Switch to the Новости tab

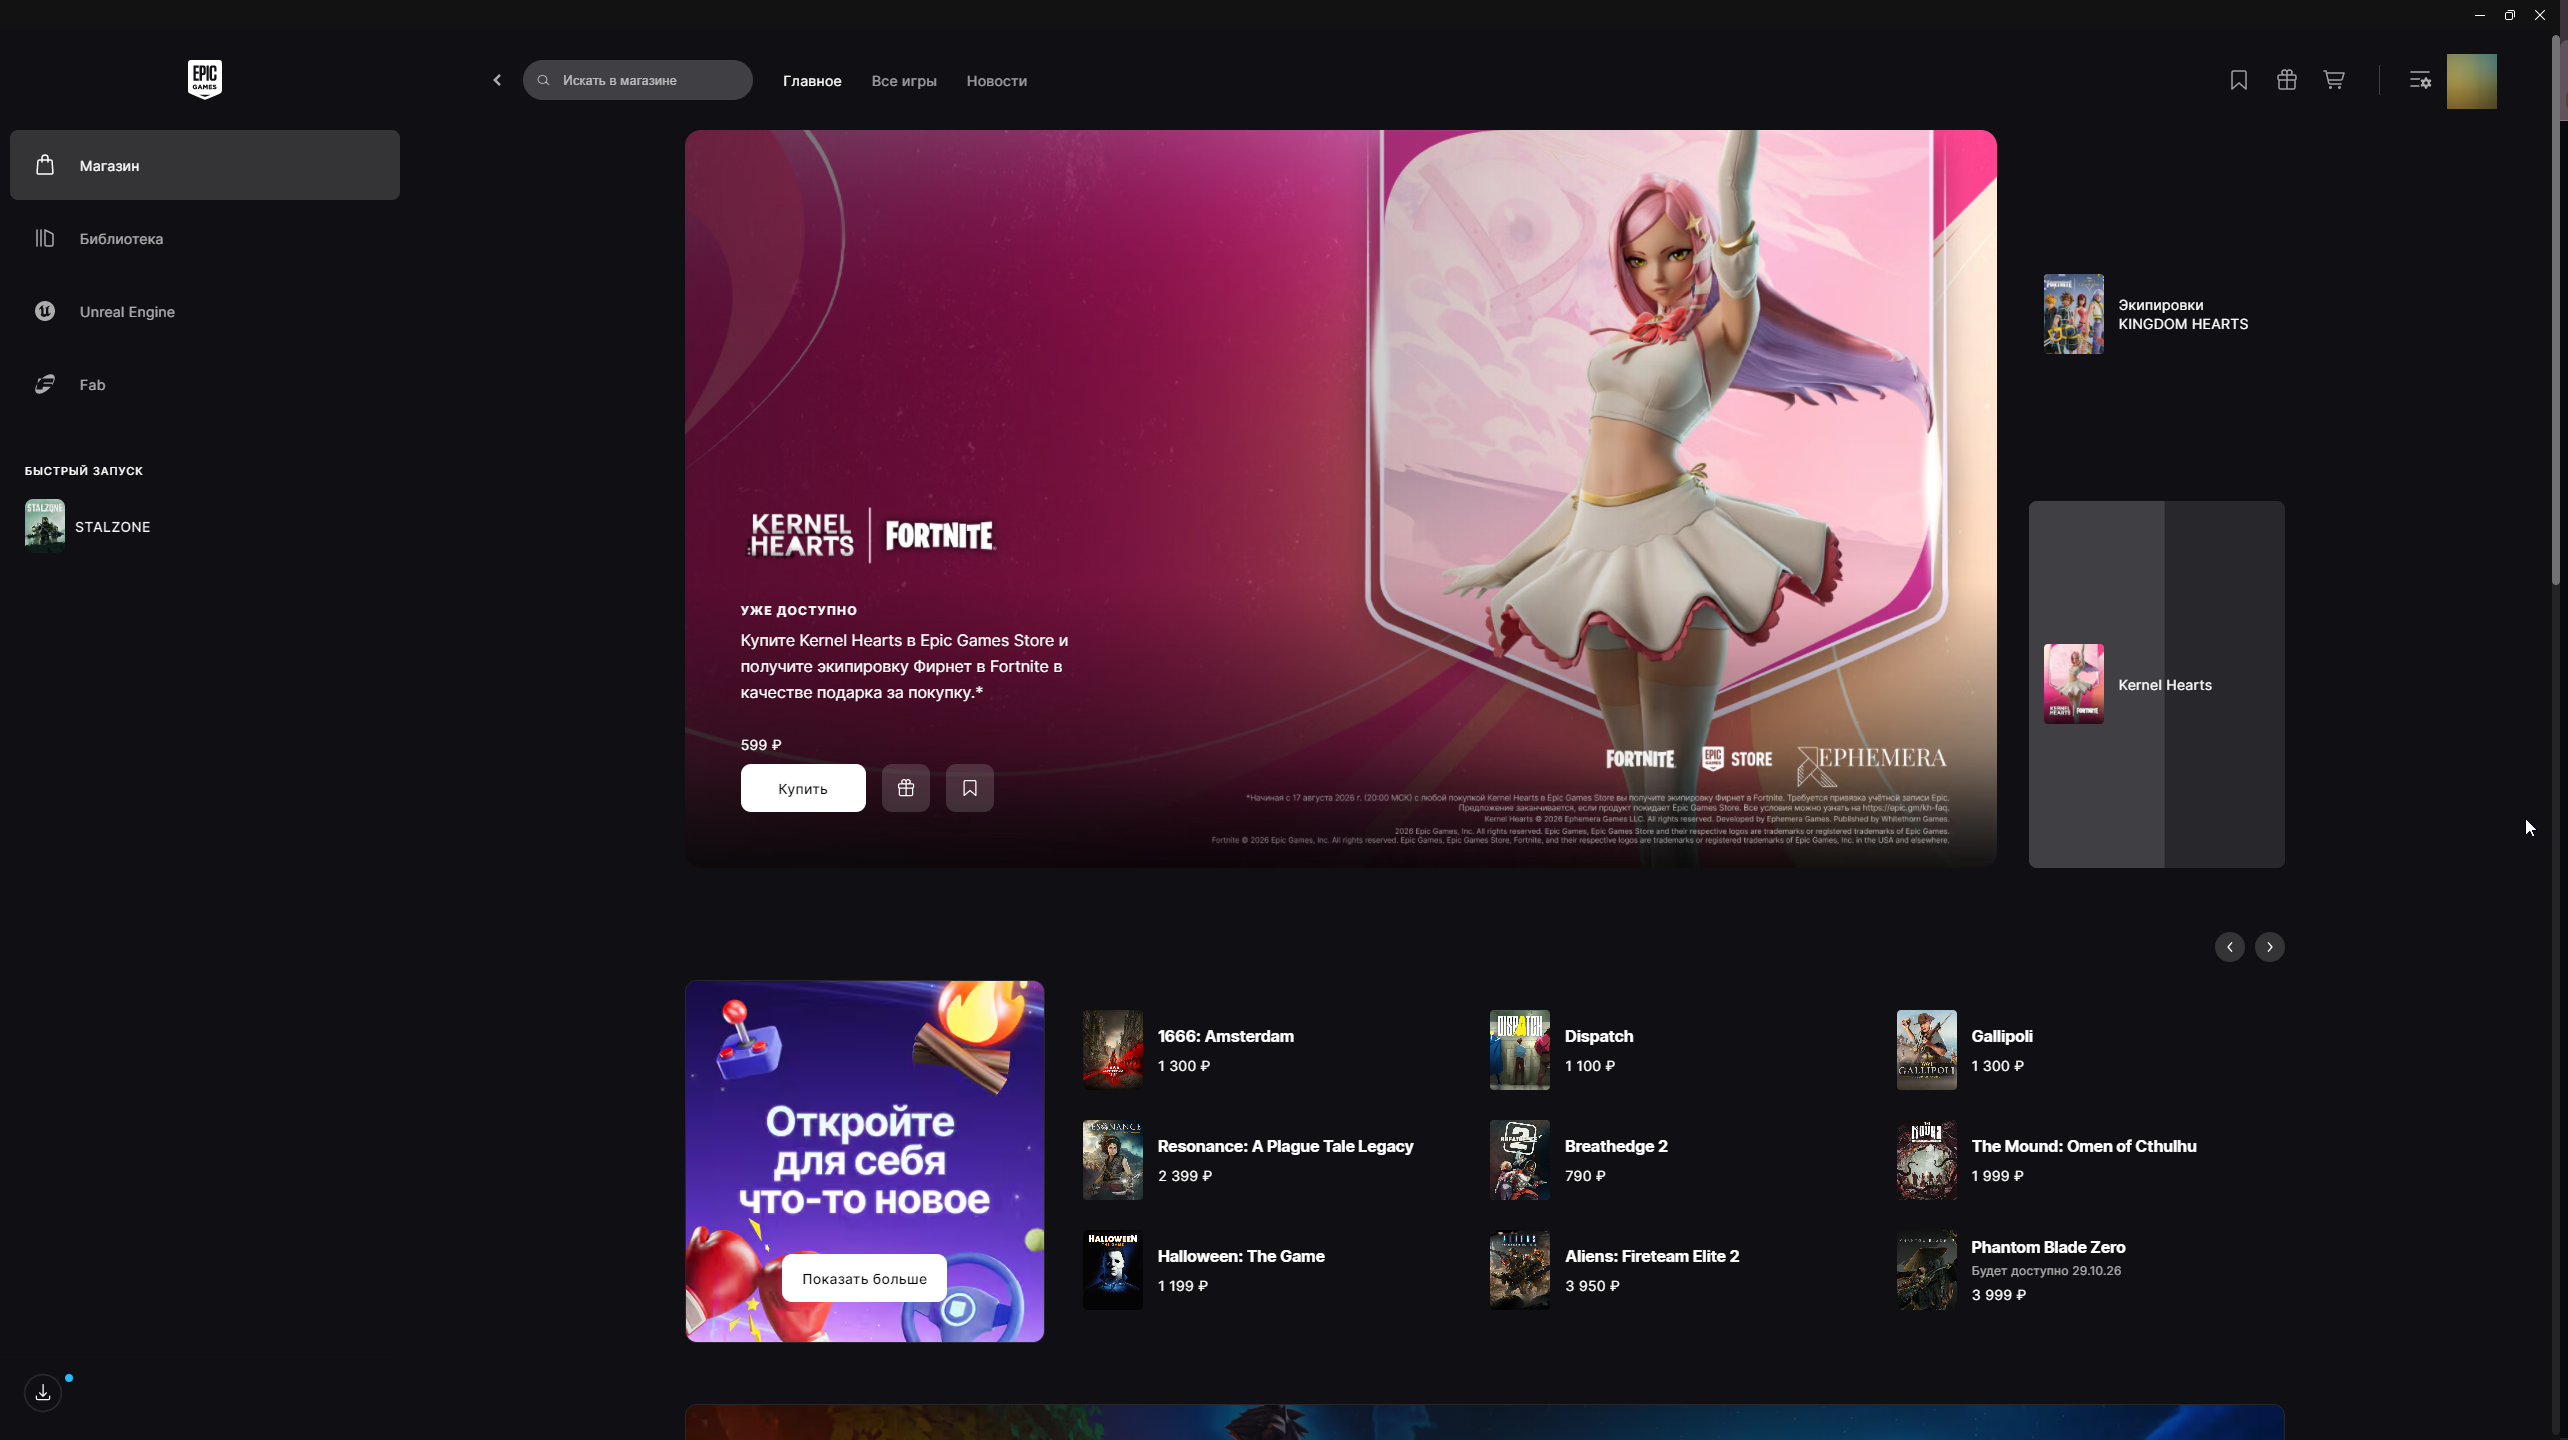tap(997, 81)
